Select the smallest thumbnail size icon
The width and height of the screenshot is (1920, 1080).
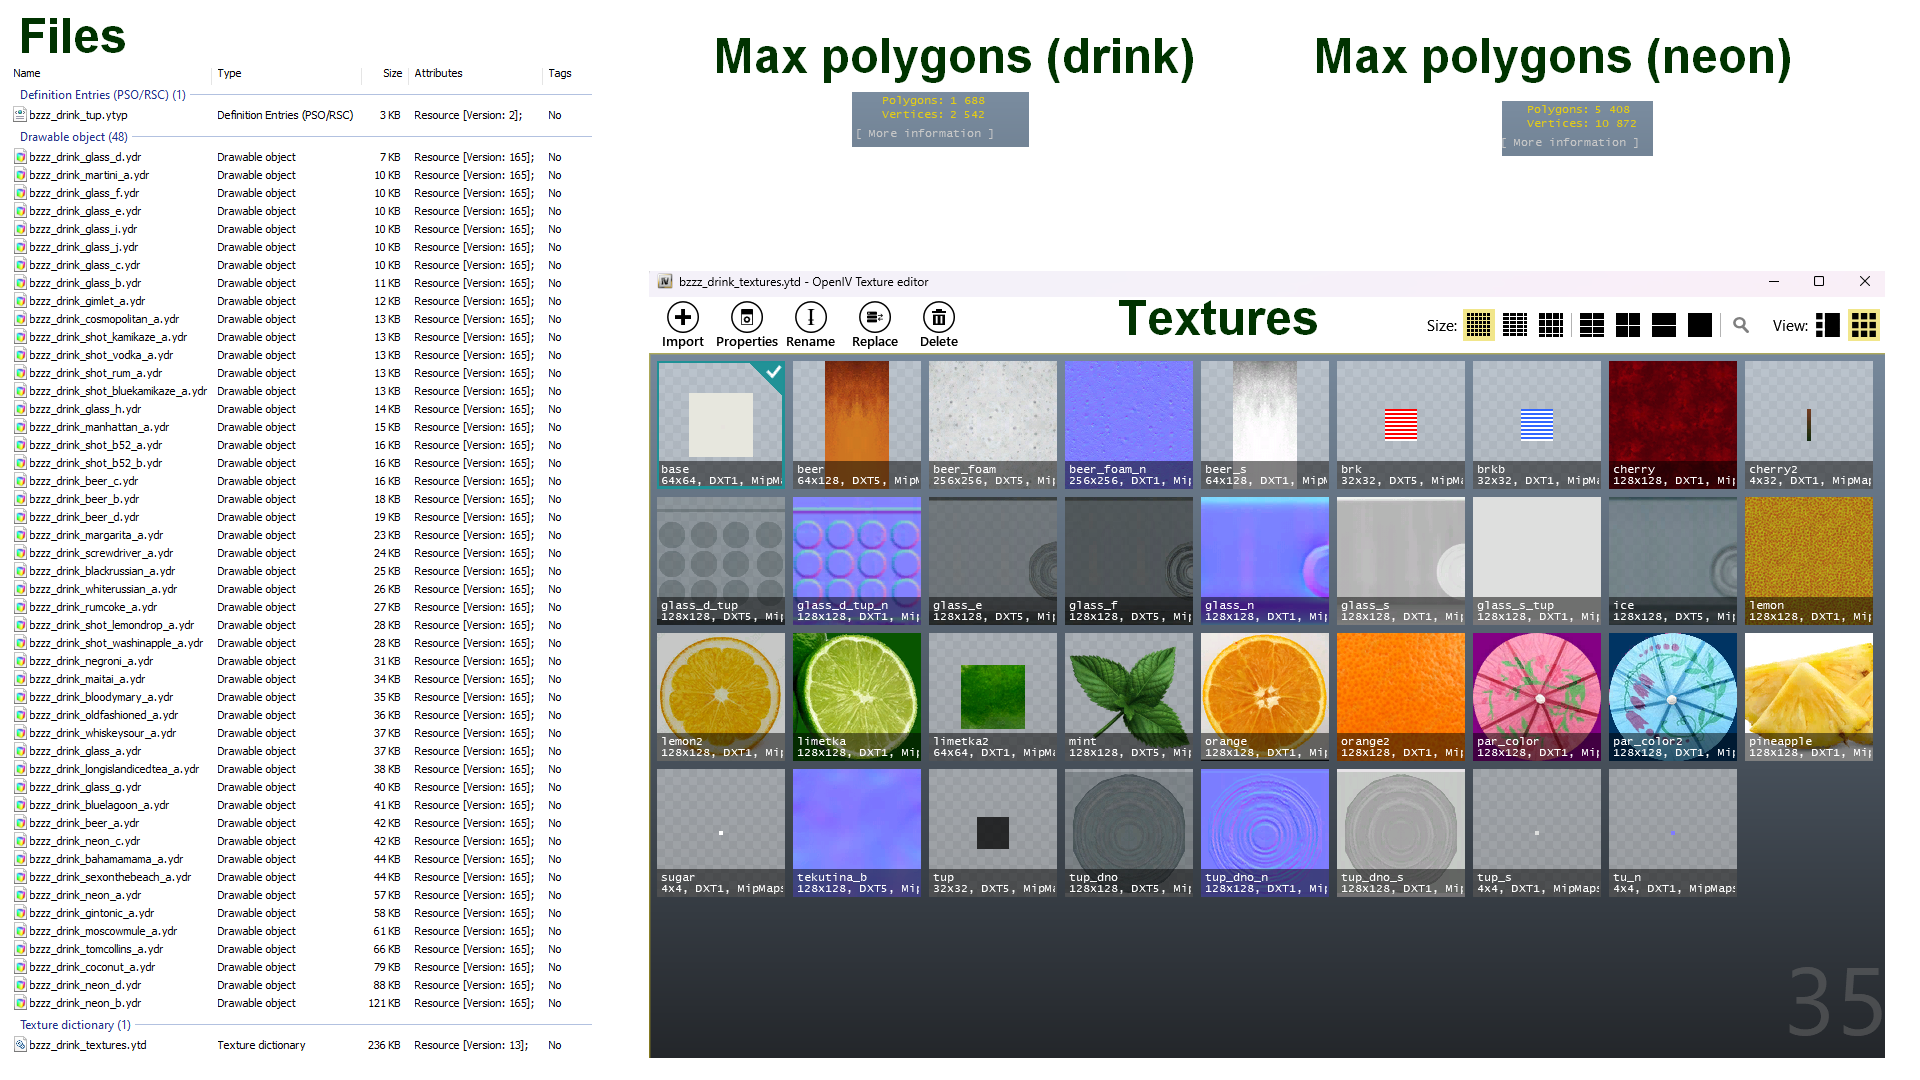click(x=1478, y=325)
